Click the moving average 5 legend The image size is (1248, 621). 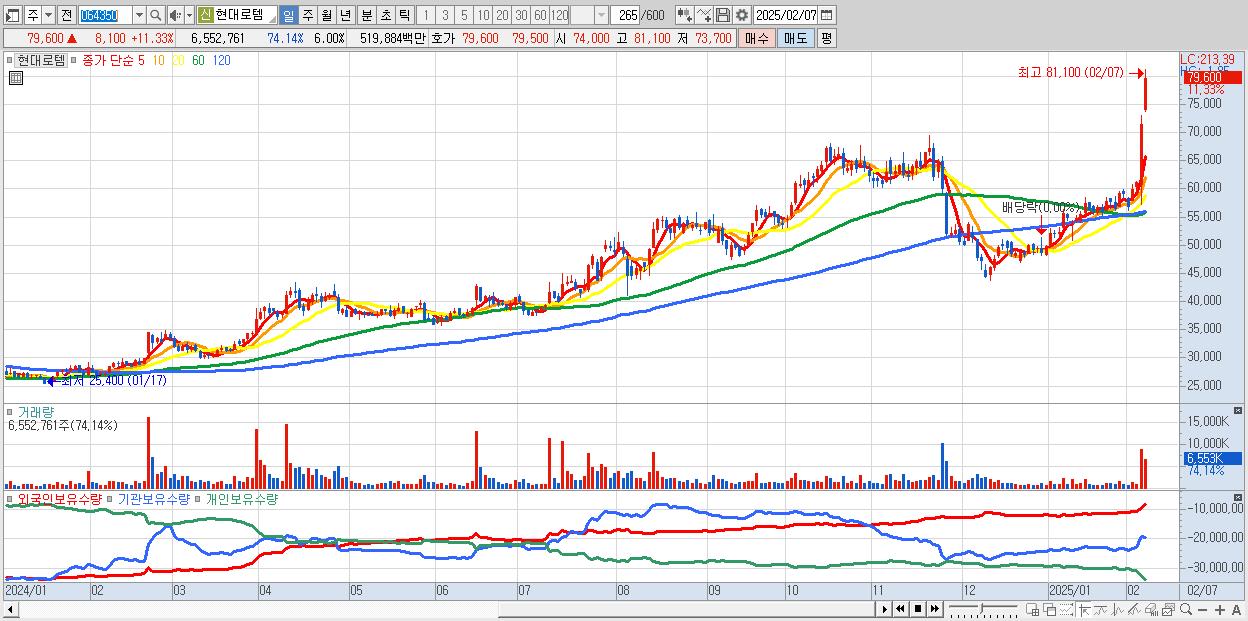pos(141,60)
